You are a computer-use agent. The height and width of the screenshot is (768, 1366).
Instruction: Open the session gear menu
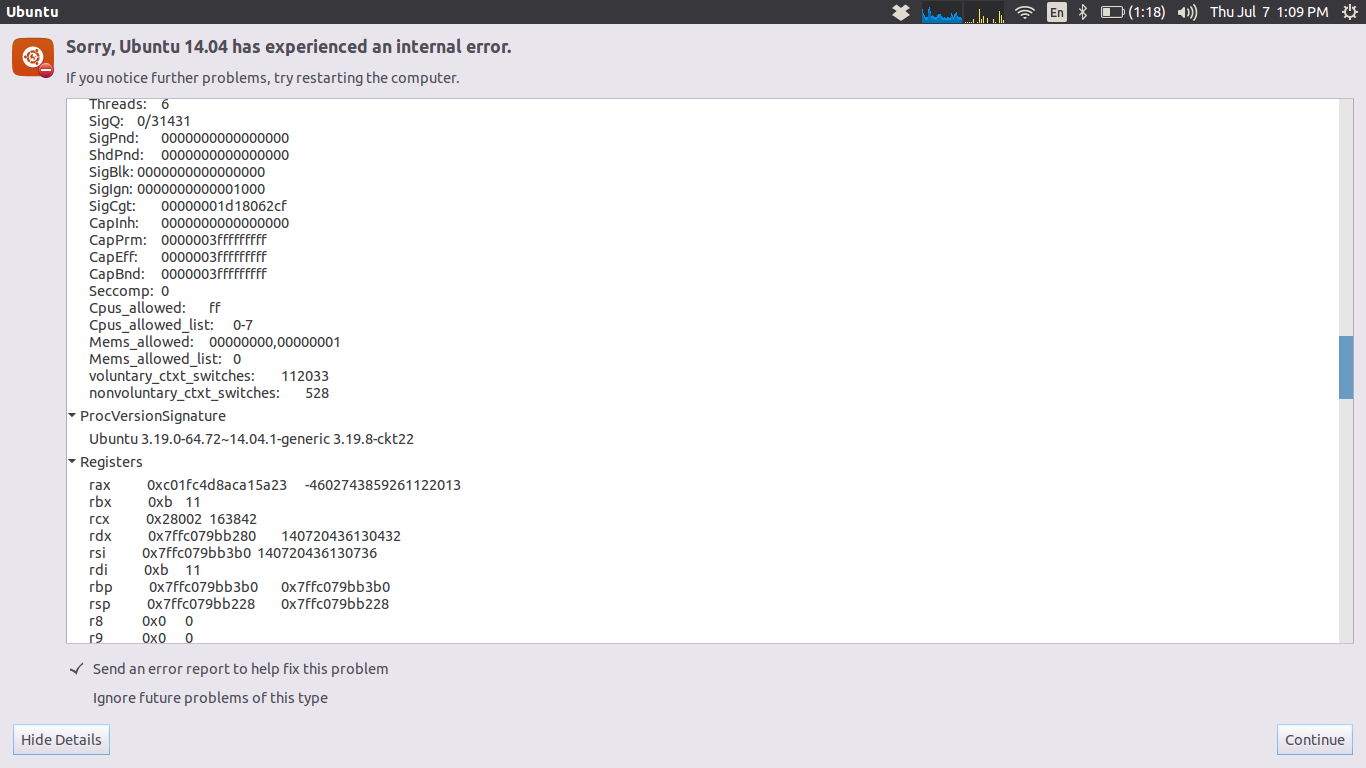[x=1350, y=12]
